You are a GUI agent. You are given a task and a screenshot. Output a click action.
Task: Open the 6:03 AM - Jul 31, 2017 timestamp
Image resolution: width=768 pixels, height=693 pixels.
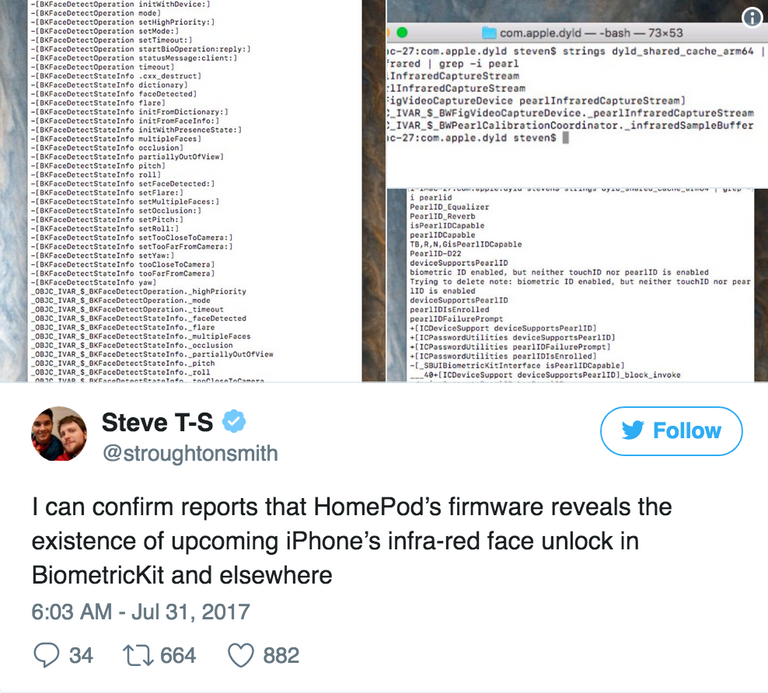tap(141, 612)
